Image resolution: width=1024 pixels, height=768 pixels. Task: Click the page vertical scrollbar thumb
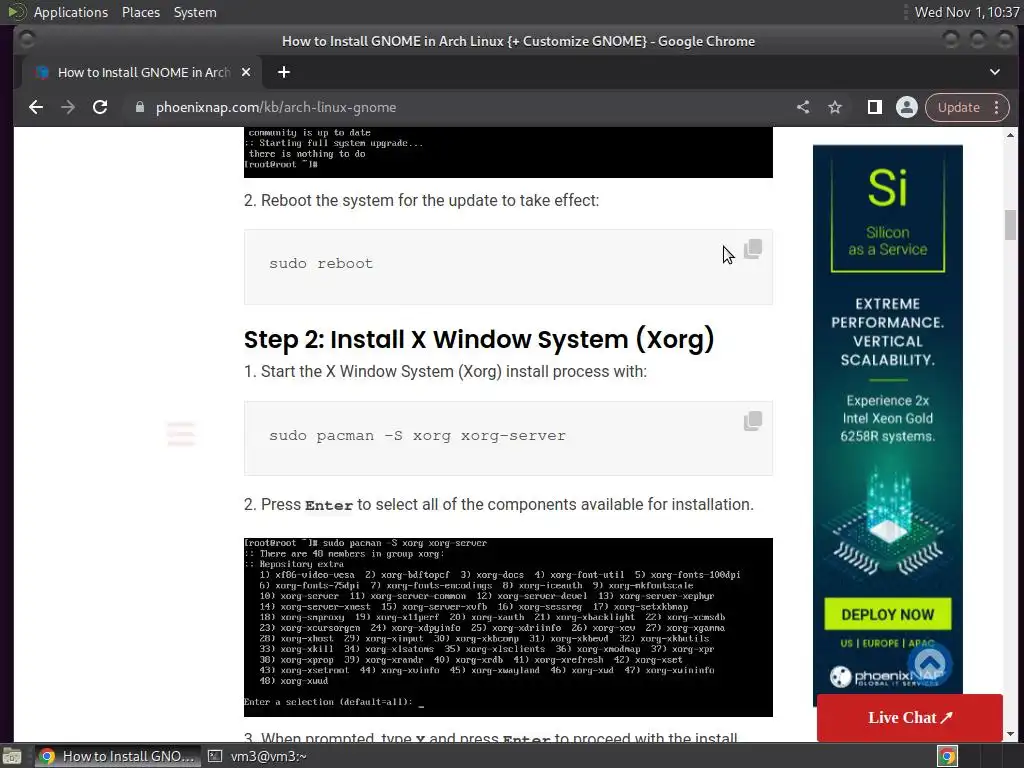[x=1010, y=225]
